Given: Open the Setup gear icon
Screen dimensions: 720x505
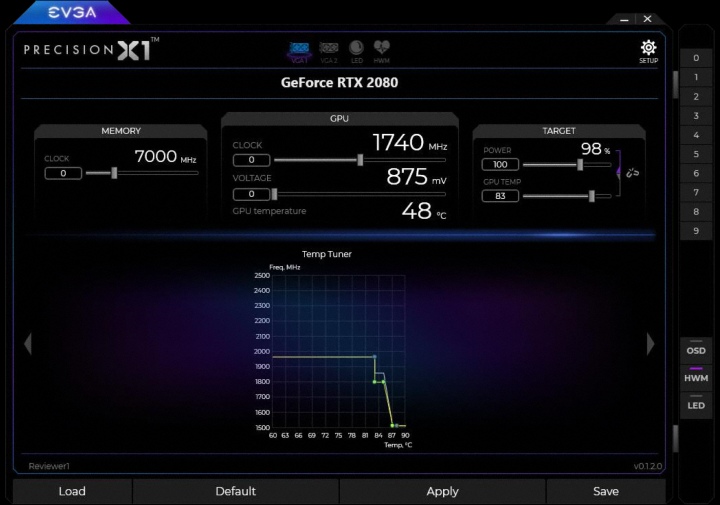Looking at the screenshot, I should pos(648,51).
